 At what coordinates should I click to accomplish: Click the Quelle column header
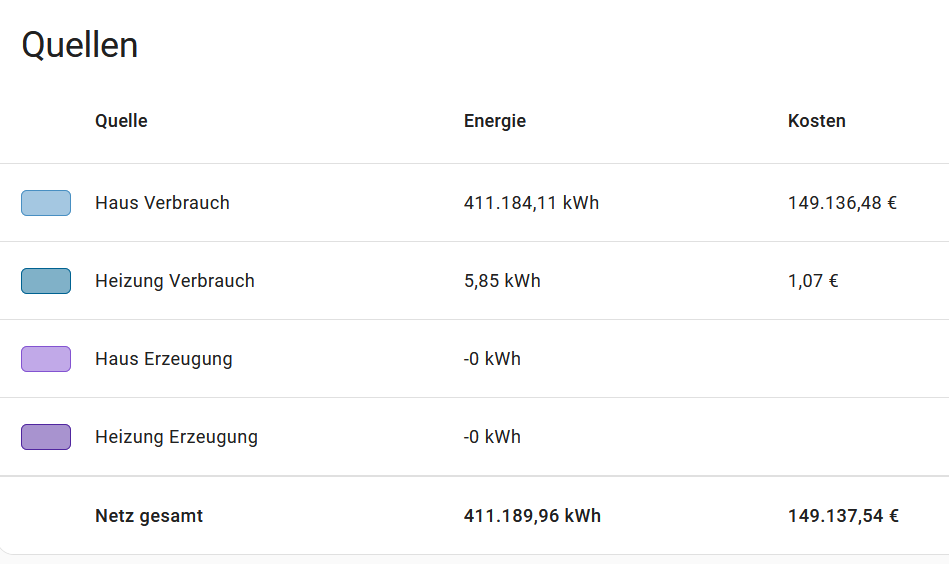coord(121,121)
